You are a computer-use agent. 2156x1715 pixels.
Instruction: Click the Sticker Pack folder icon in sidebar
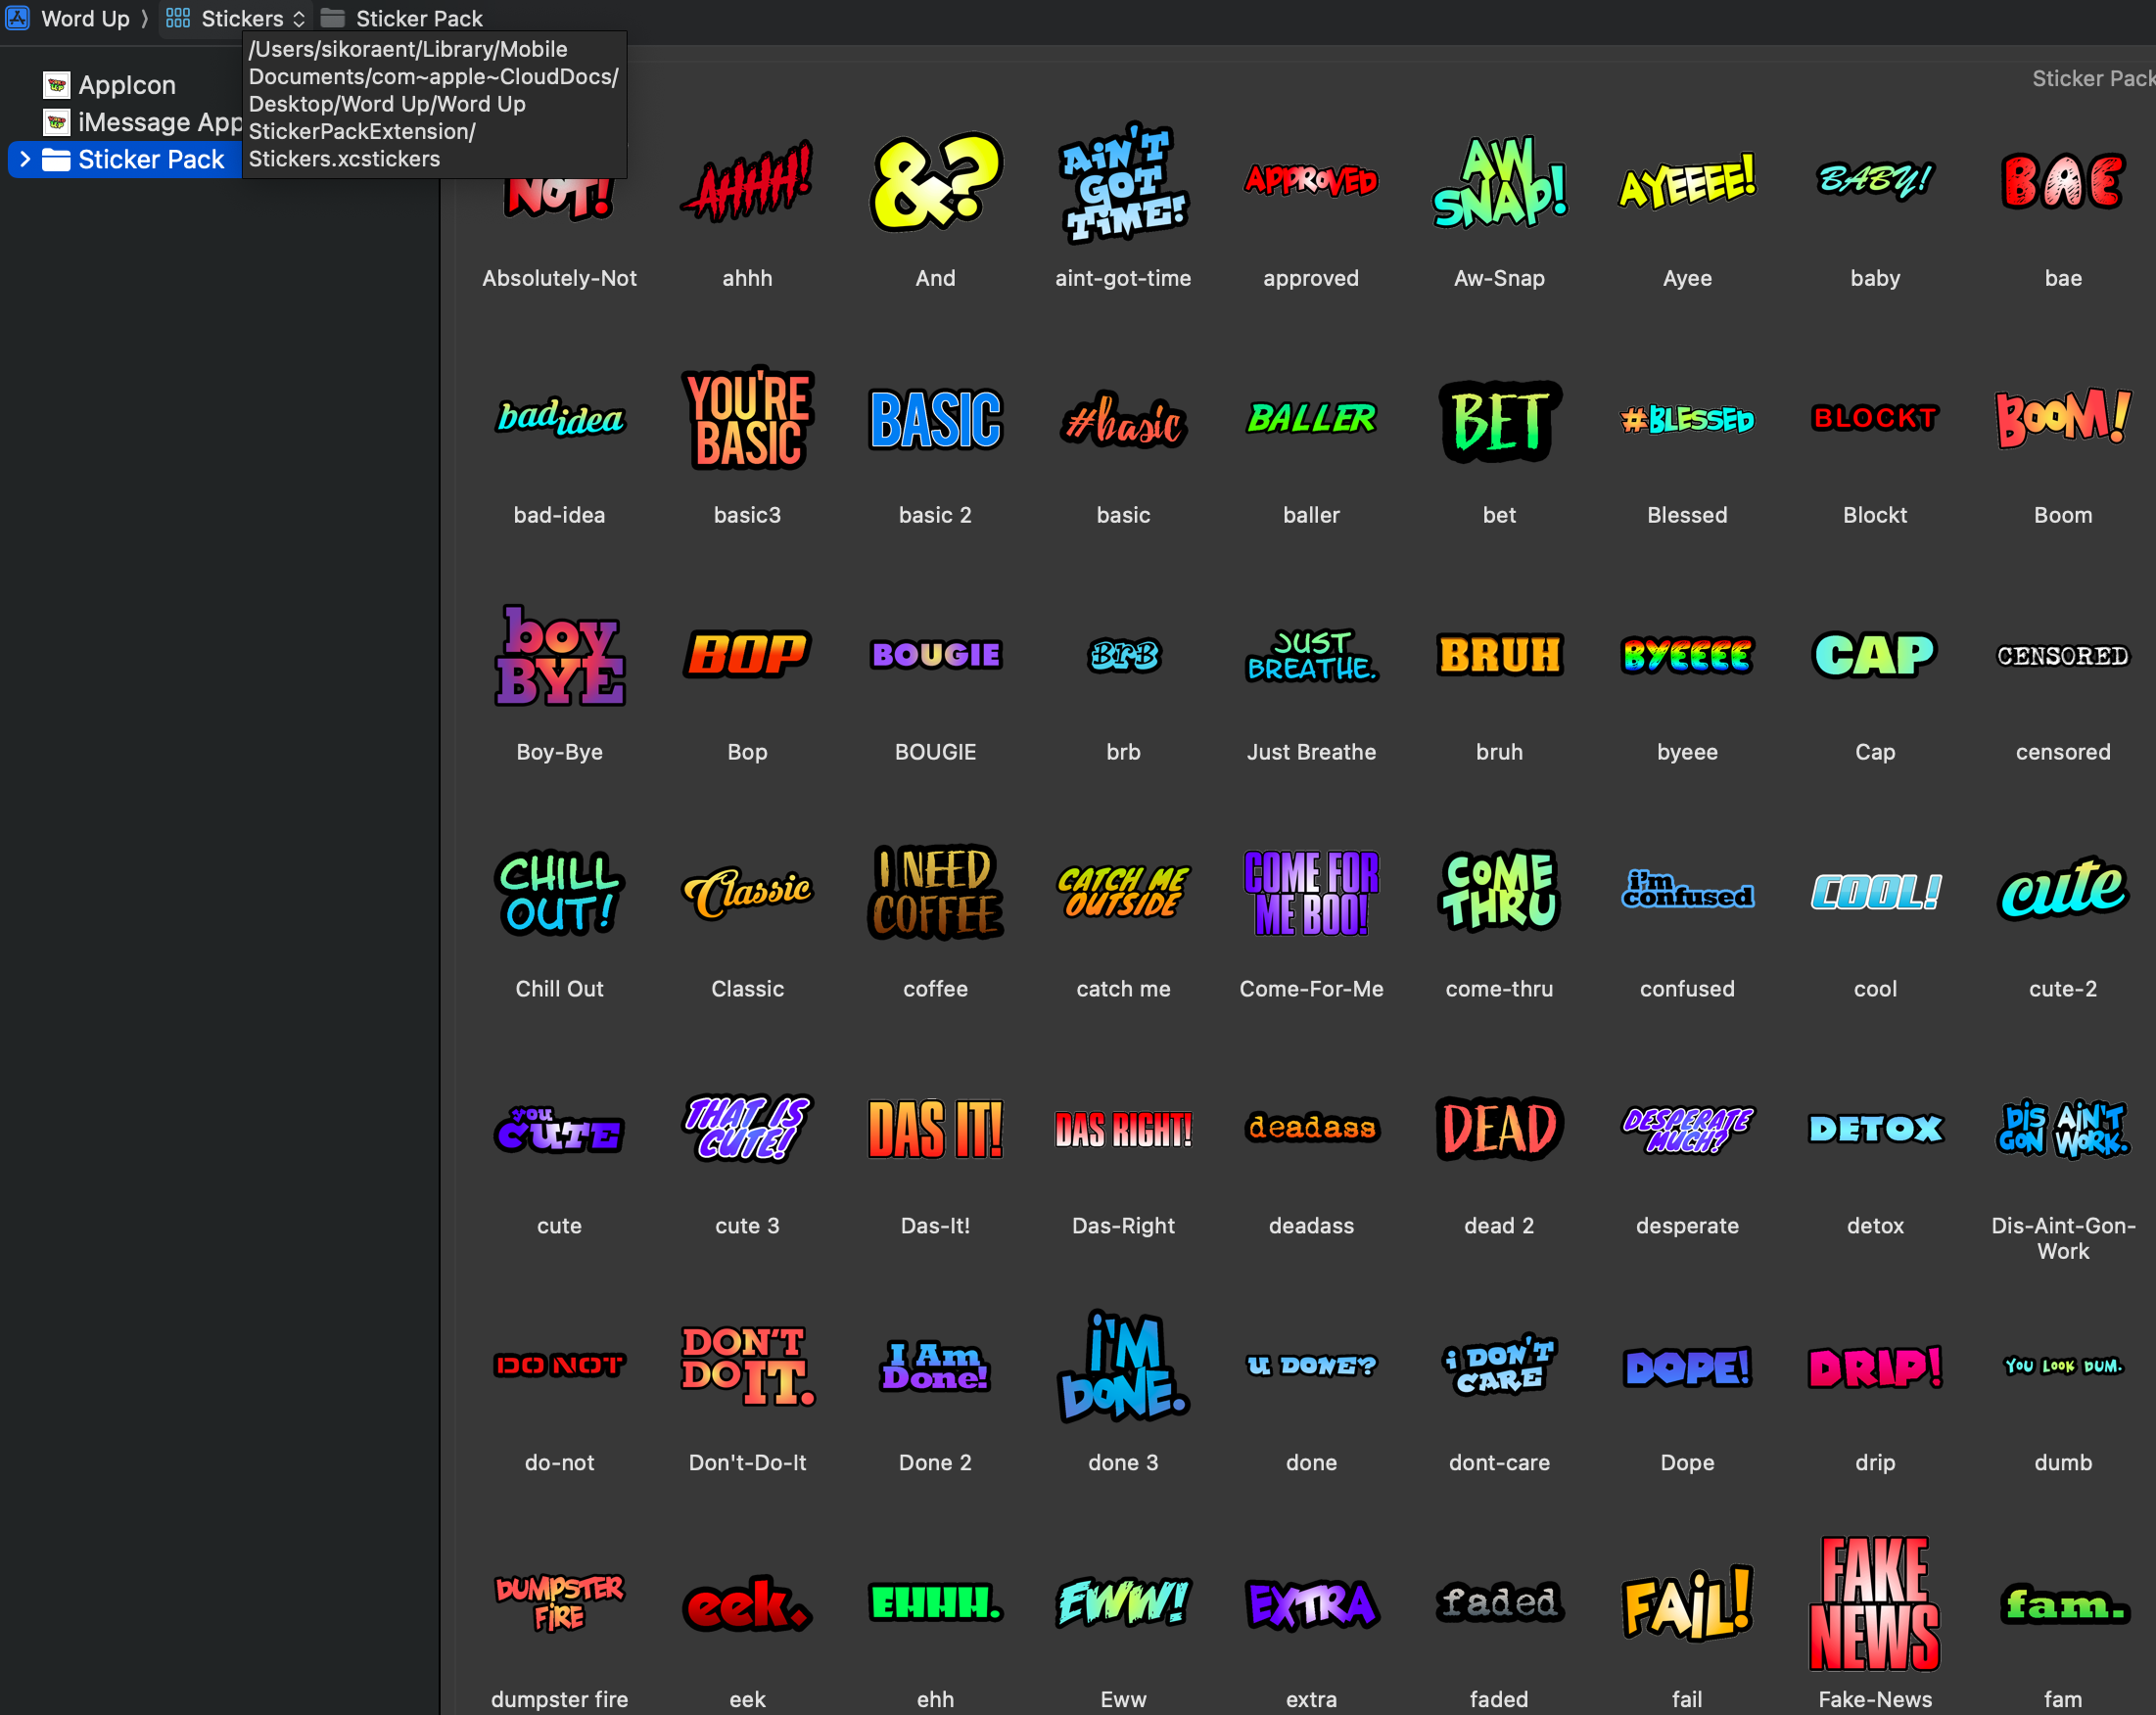click(x=56, y=159)
